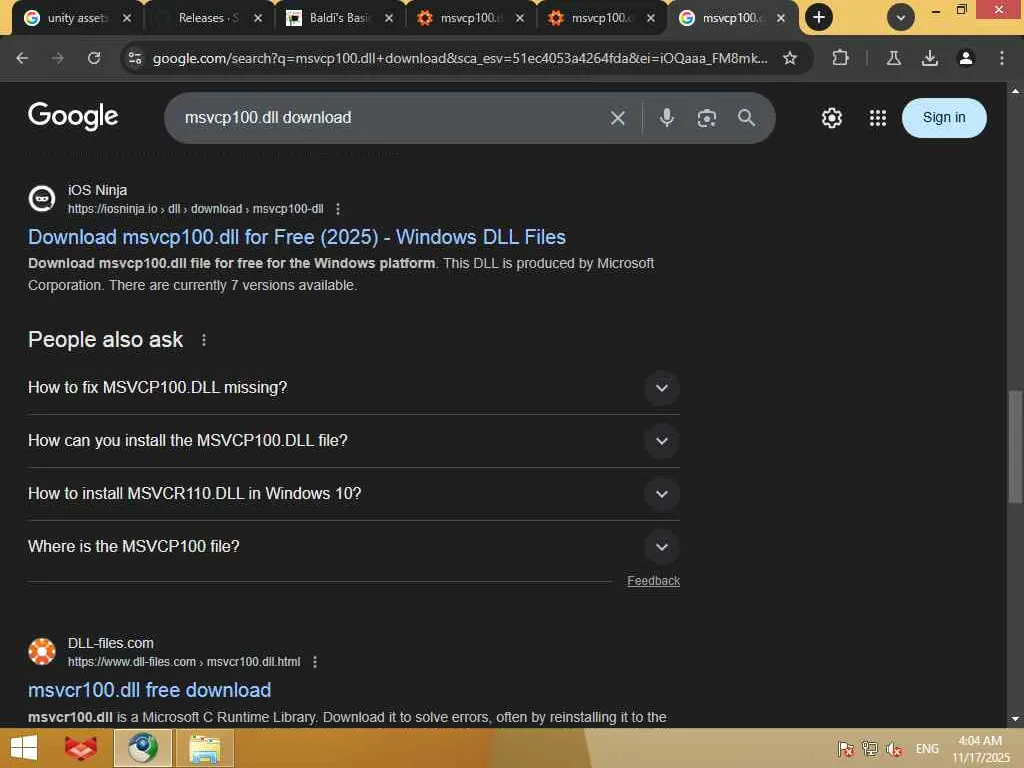The image size is (1024, 768).
Task: Open Google quick settings gear
Action: click(x=831, y=118)
